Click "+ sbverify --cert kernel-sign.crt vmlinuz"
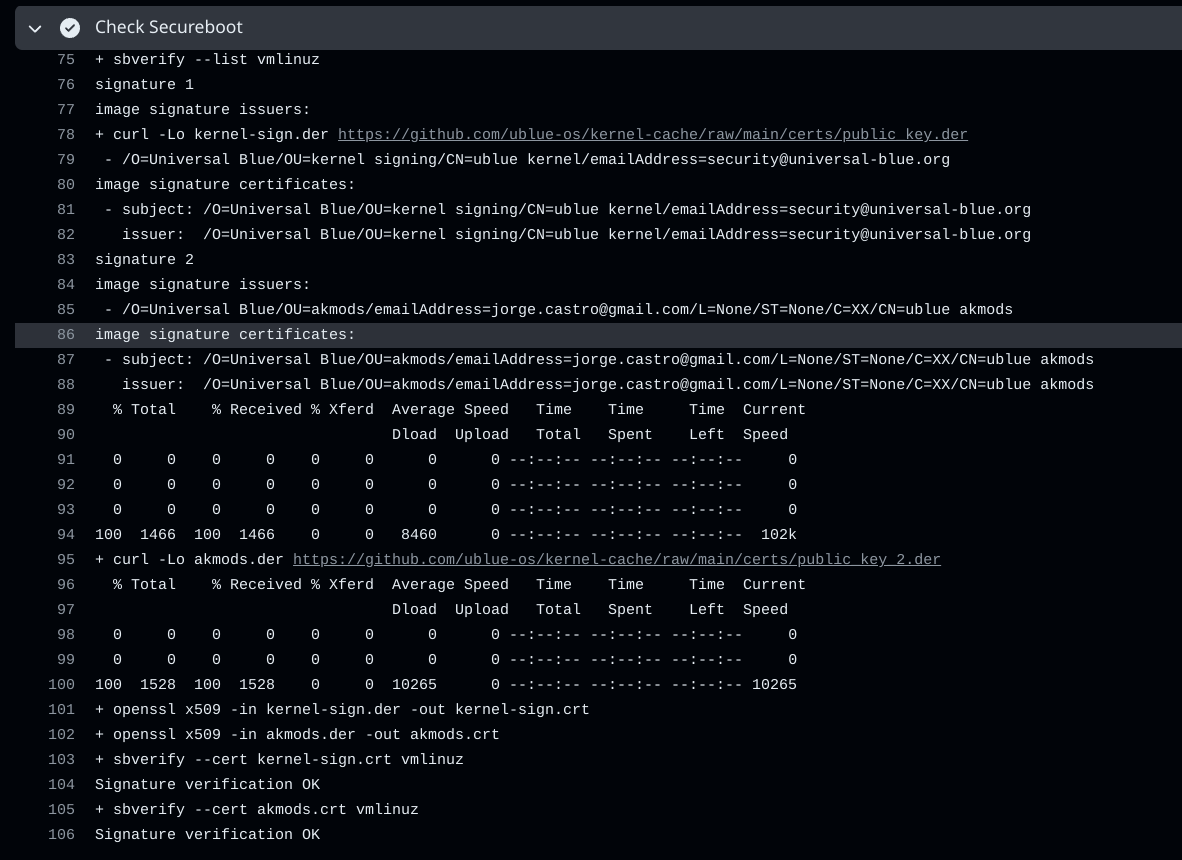The image size is (1182, 860). 279,759
